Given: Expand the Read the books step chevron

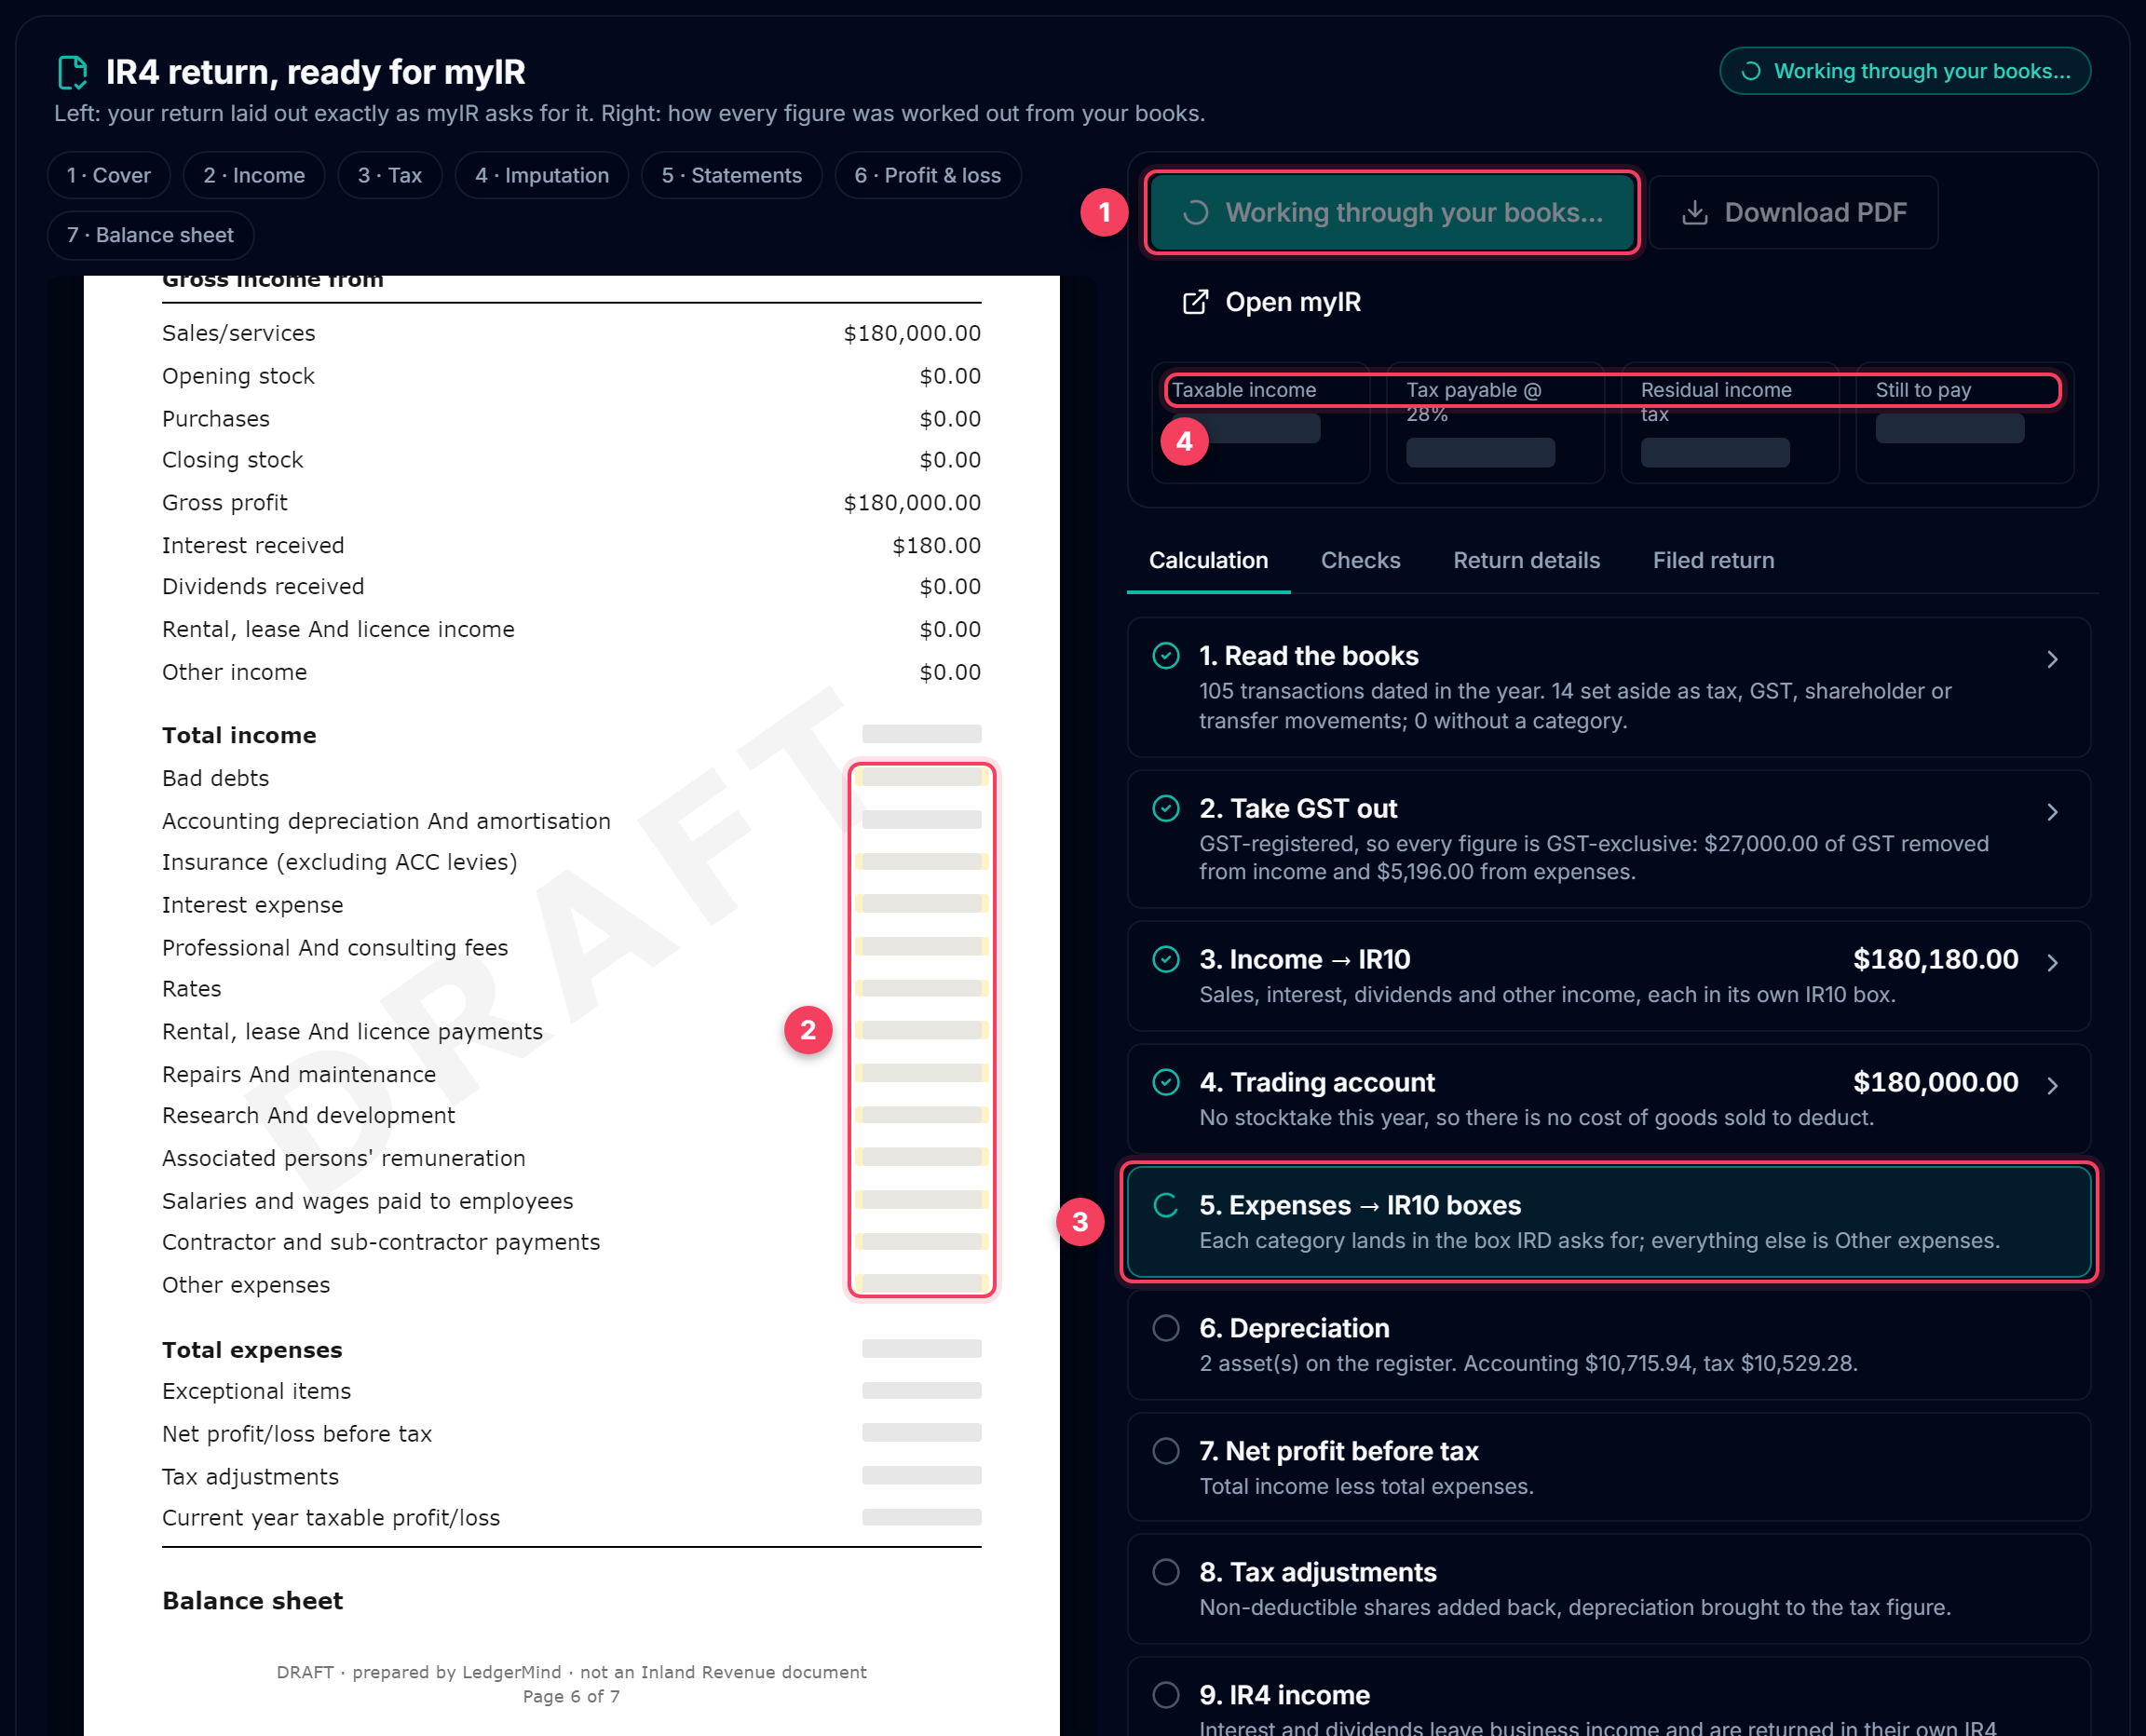Looking at the screenshot, I should tap(2052, 659).
